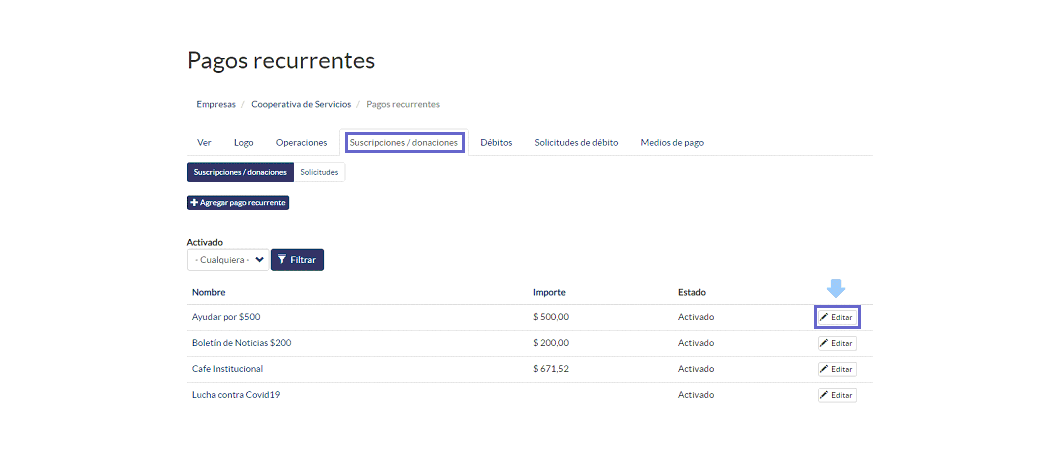Click the Nombre column header
Image resolution: width=1048 pixels, height=465 pixels.
(209, 293)
